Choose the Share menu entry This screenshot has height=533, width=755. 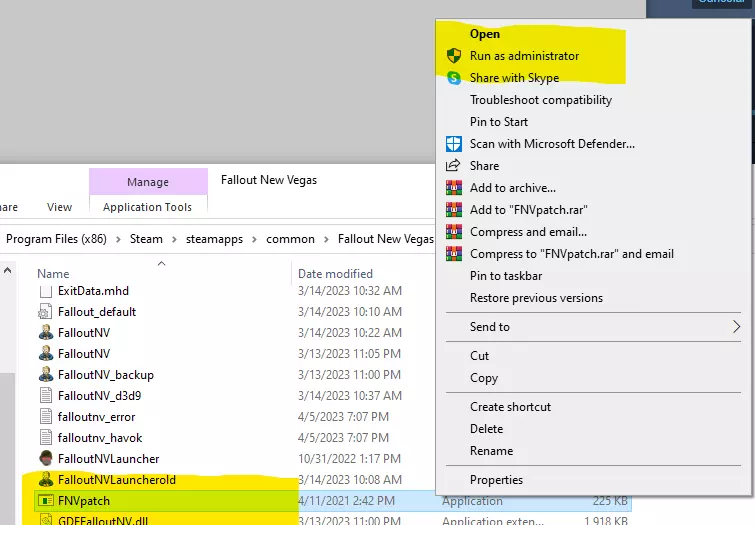[x=484, y=166]
